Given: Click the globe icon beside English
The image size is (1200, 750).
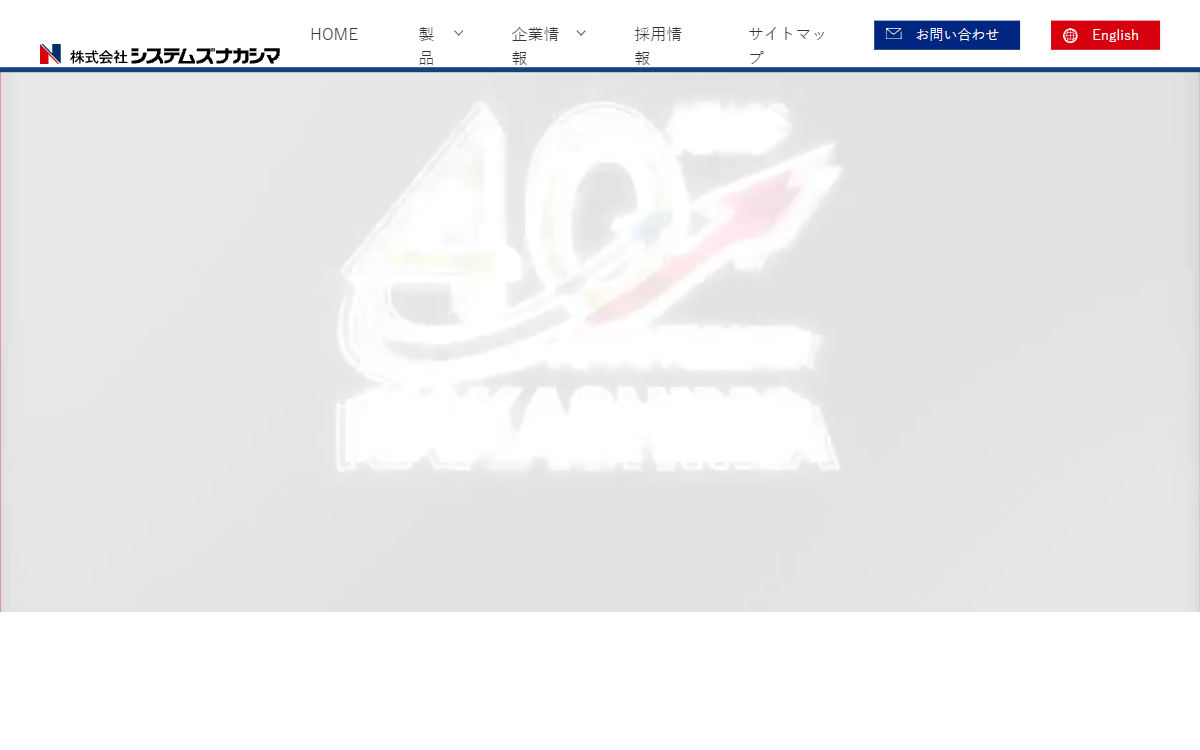Looking at the screenshot, I should (x=1071, y=35).
